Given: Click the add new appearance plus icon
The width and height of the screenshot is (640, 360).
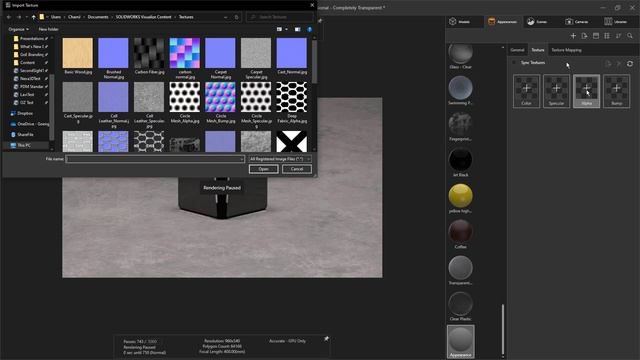Looking at the screenshot, I should point(573,36).
